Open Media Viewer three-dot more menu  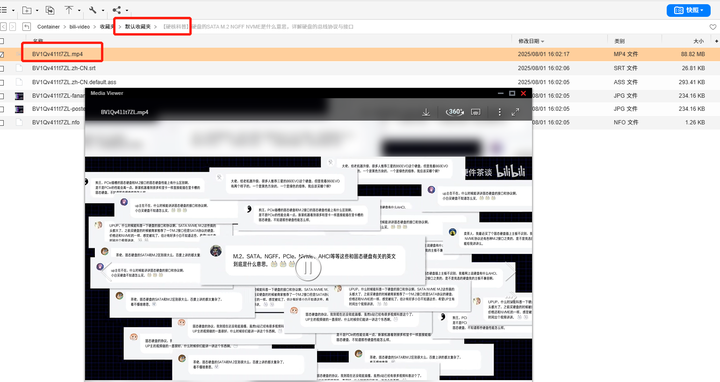pyautogui.click(x=500, y=112)
